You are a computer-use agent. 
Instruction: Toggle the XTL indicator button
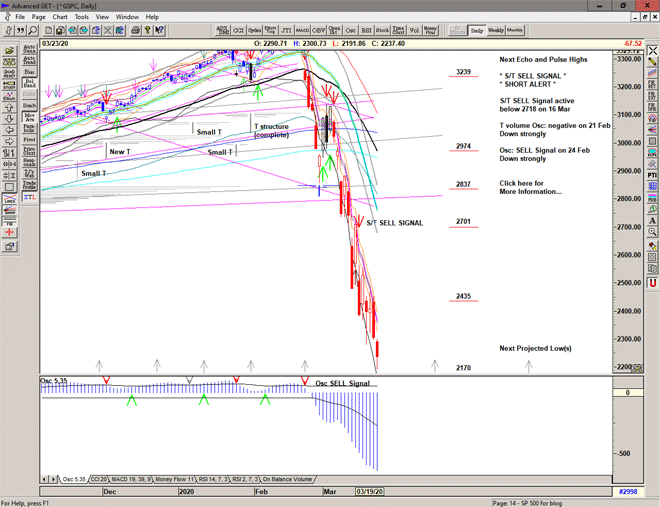[29, 198]
